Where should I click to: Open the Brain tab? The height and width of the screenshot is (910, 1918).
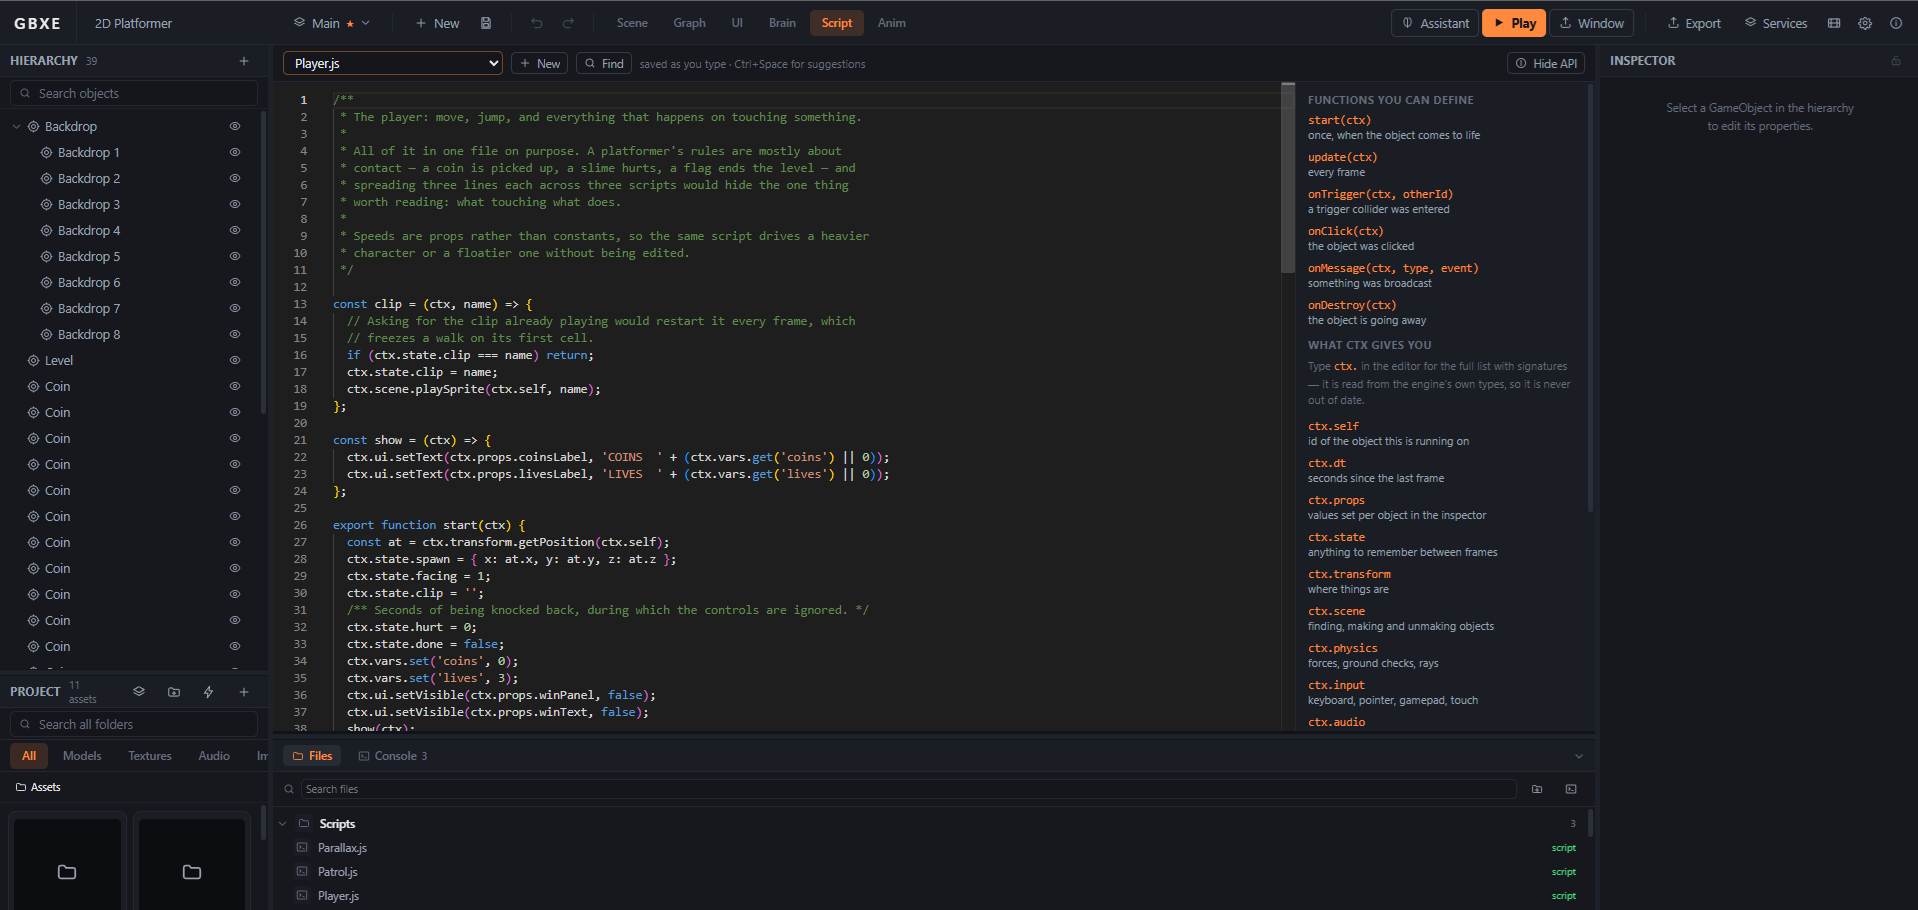click(x=782, y=23)
